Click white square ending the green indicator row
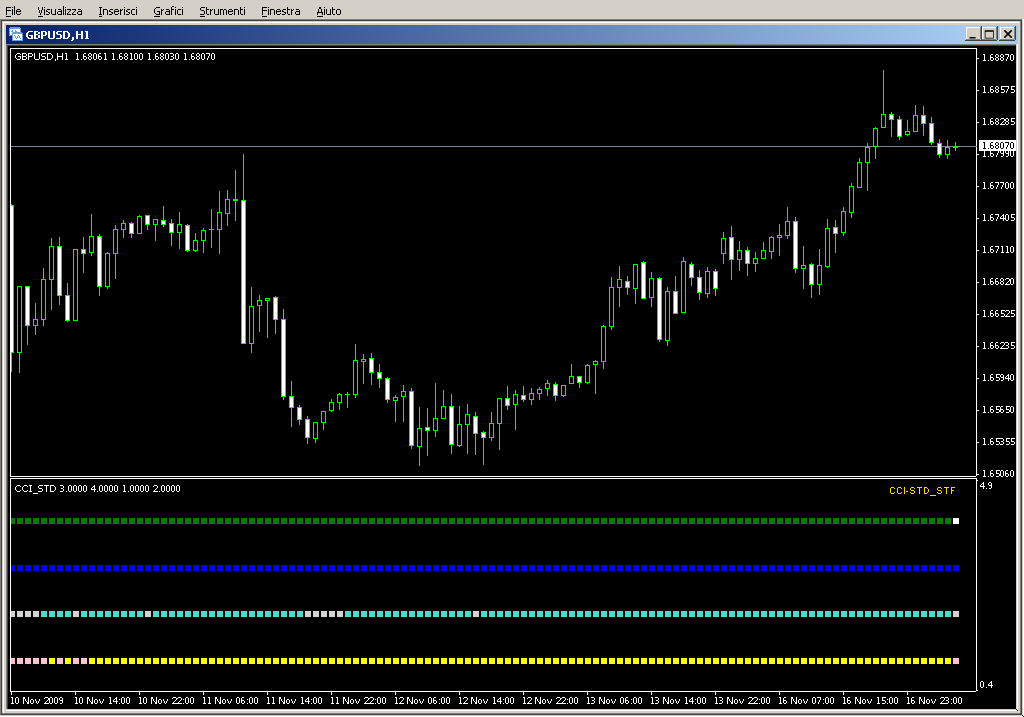This screenshot has width=1024, height=717. (956, 521)
